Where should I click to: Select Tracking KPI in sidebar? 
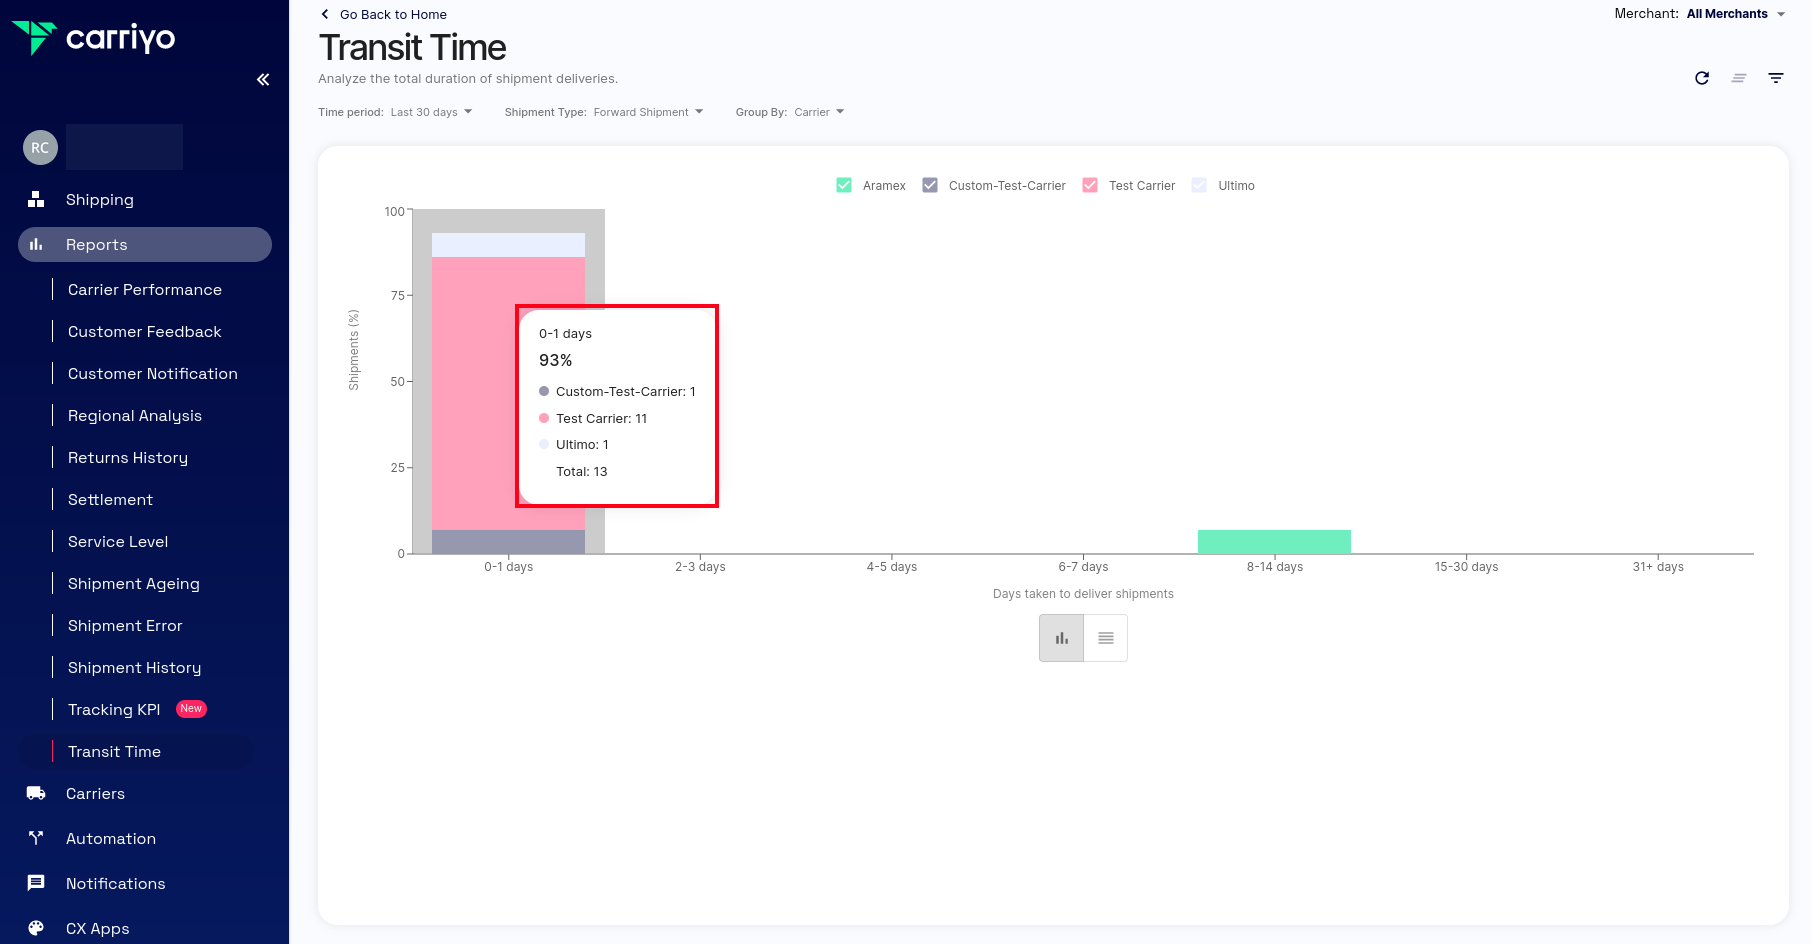click(x=114, y=709)
